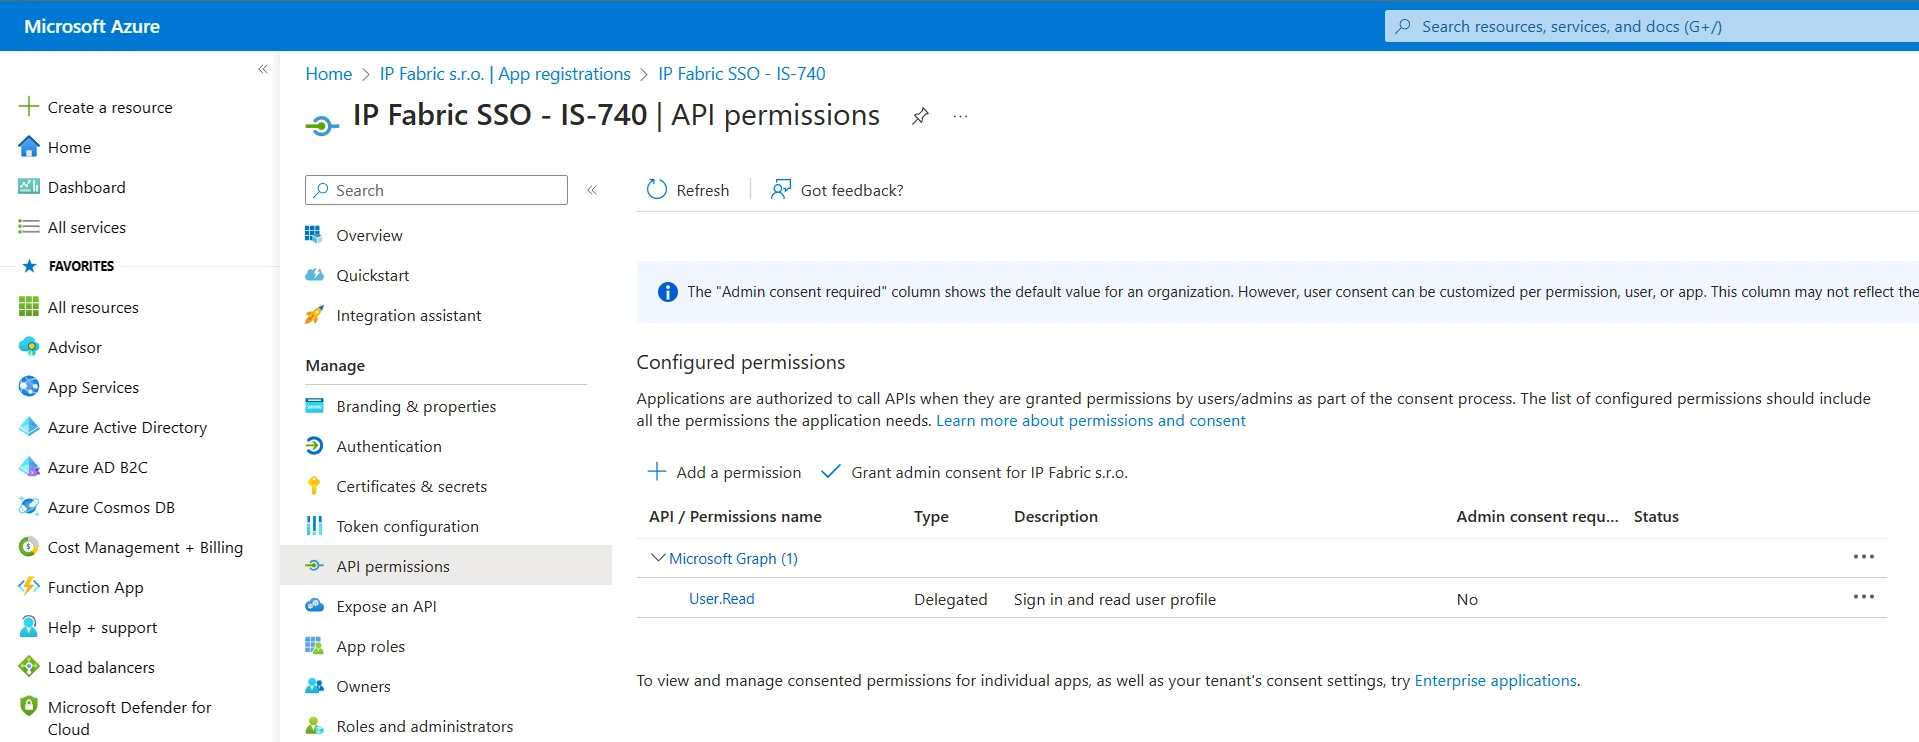
Task: Select Expose an API menu item
Action: point(386,606)
